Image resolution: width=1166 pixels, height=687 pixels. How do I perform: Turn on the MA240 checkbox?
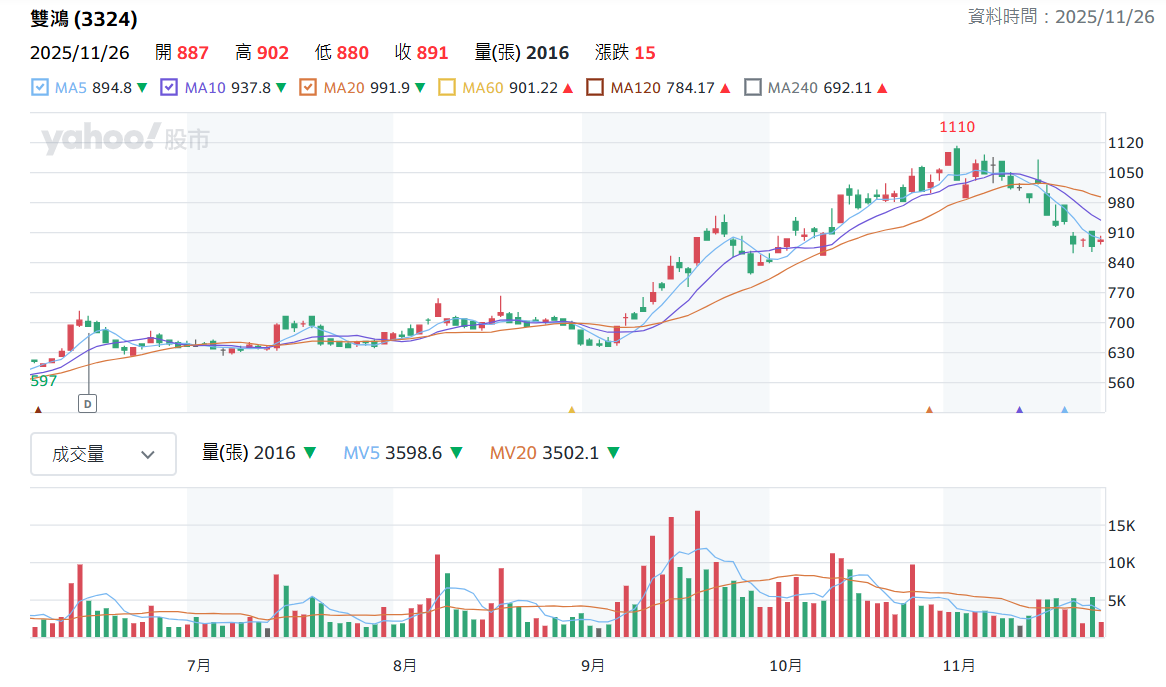pos(753,88)
